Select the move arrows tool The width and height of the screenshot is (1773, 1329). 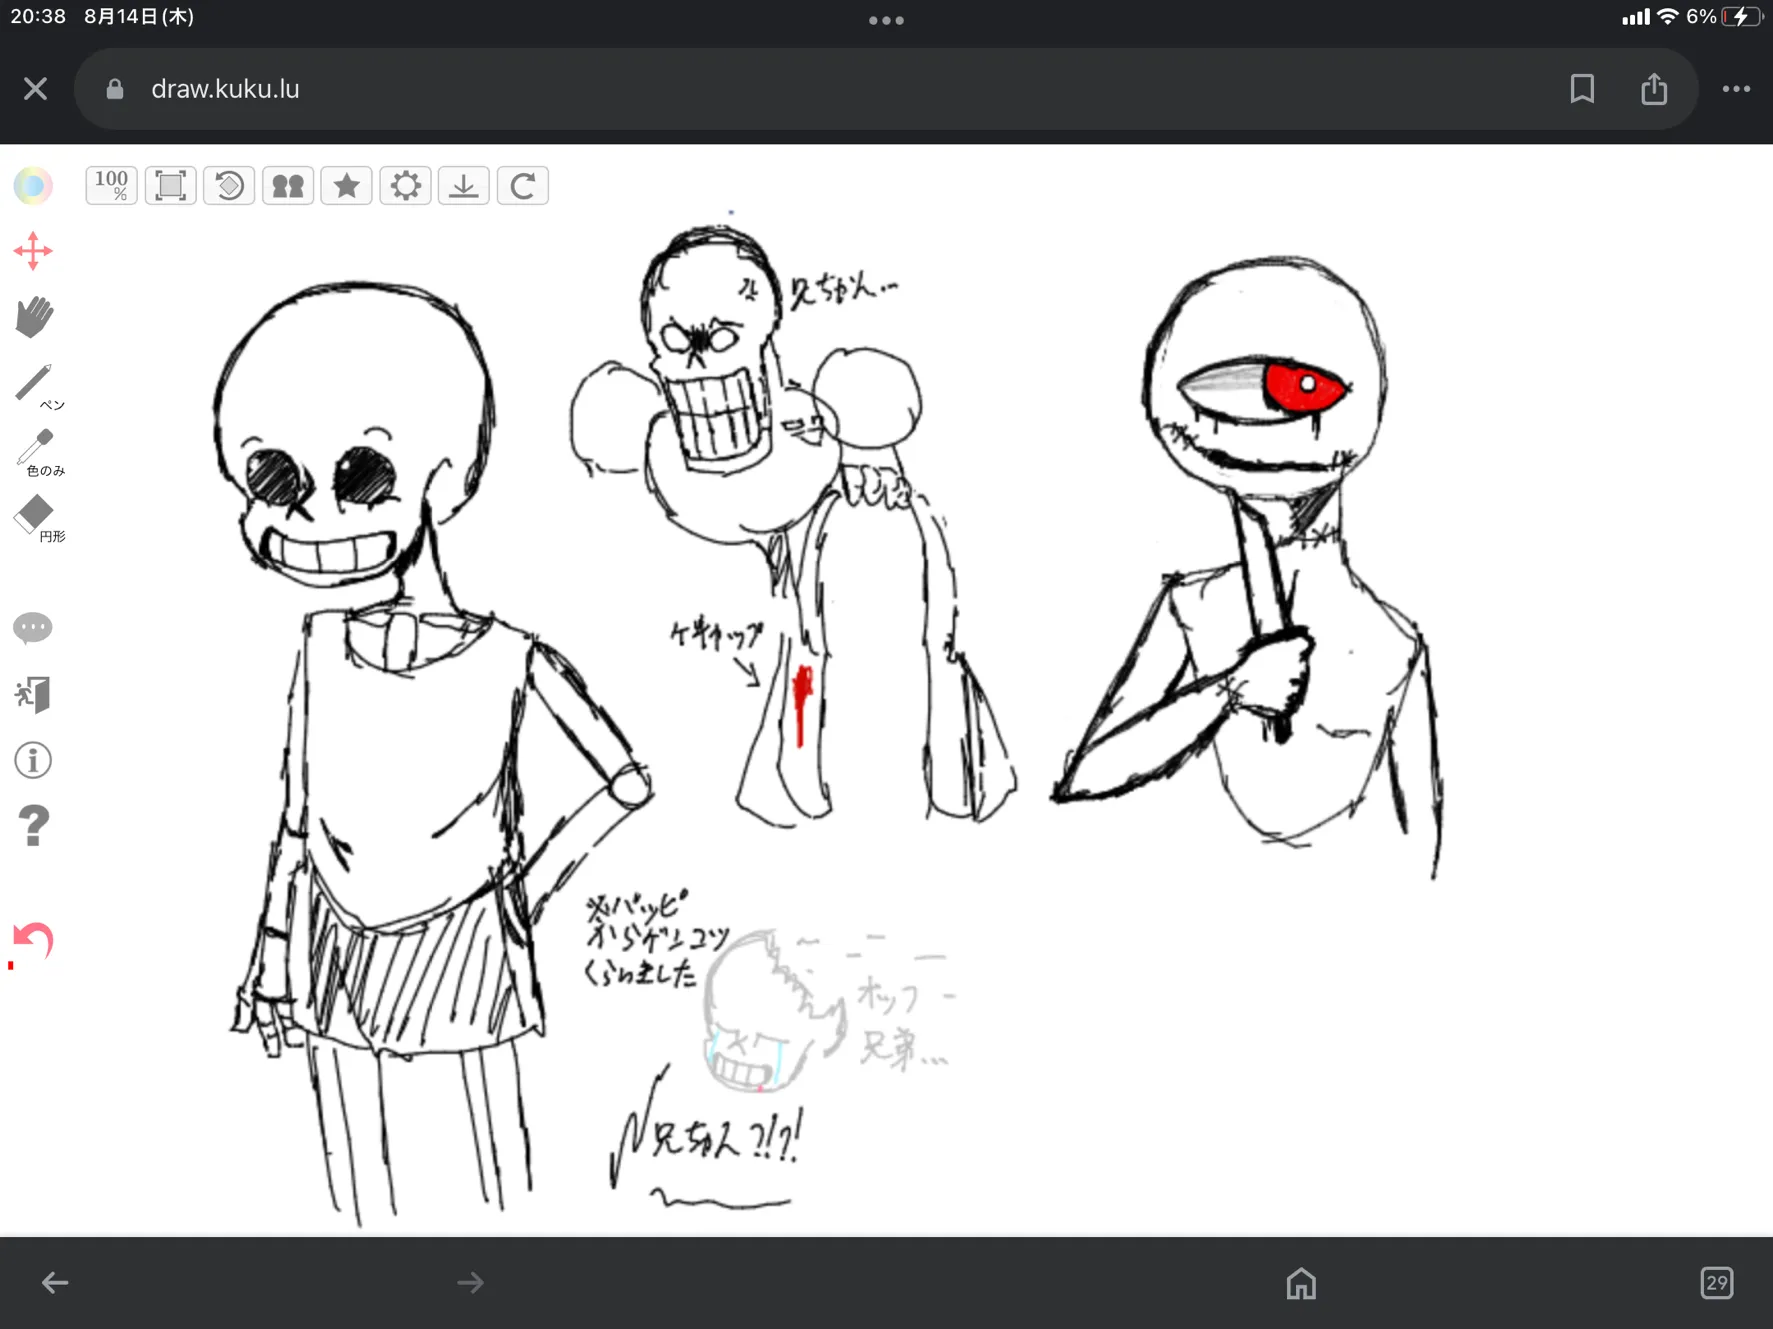click(33, 251)
